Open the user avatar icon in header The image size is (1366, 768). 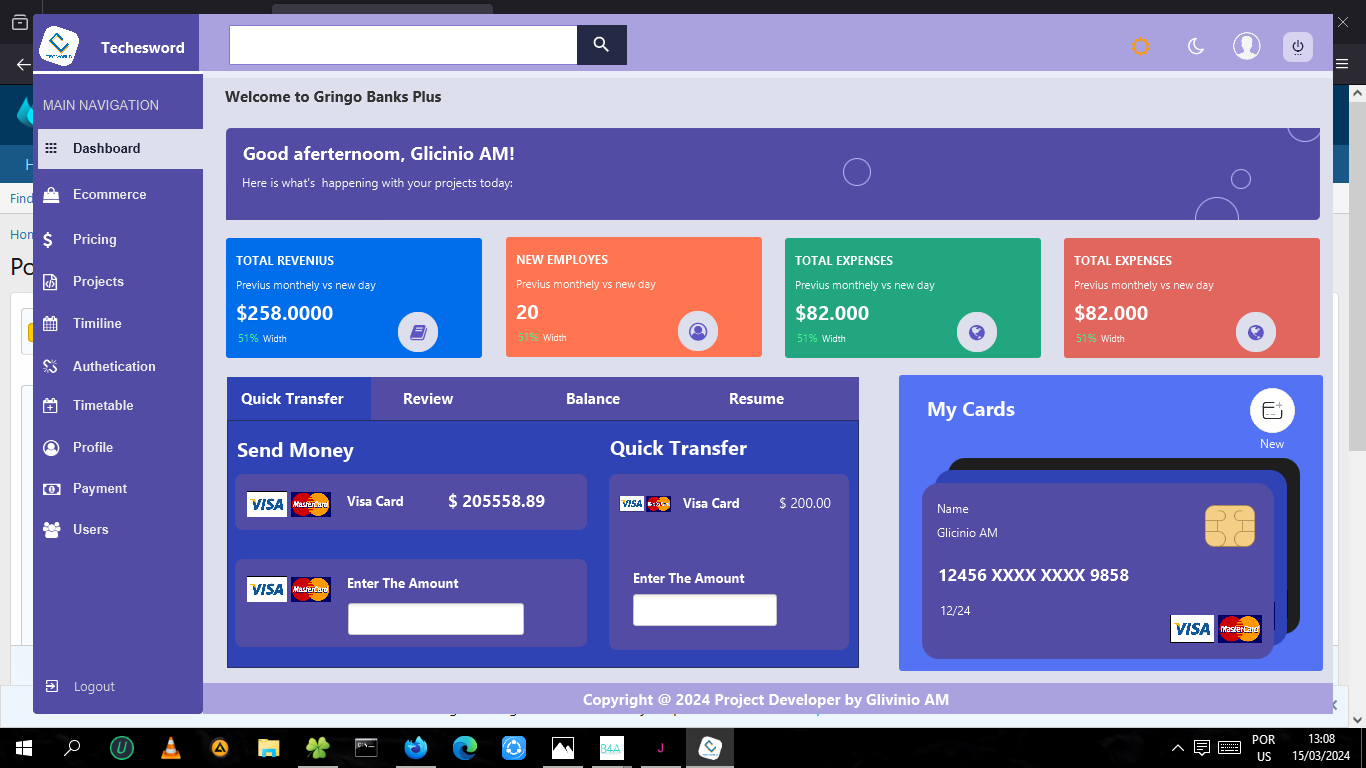(x=1246, y=46)
